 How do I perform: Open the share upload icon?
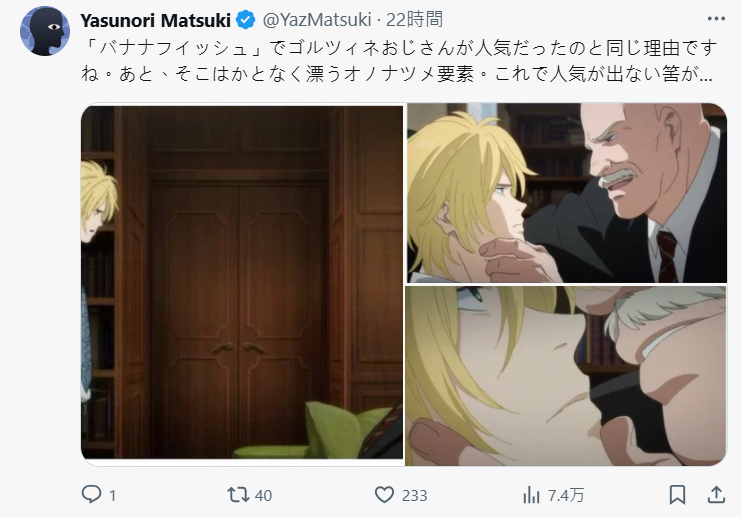(x=716, y=494)
